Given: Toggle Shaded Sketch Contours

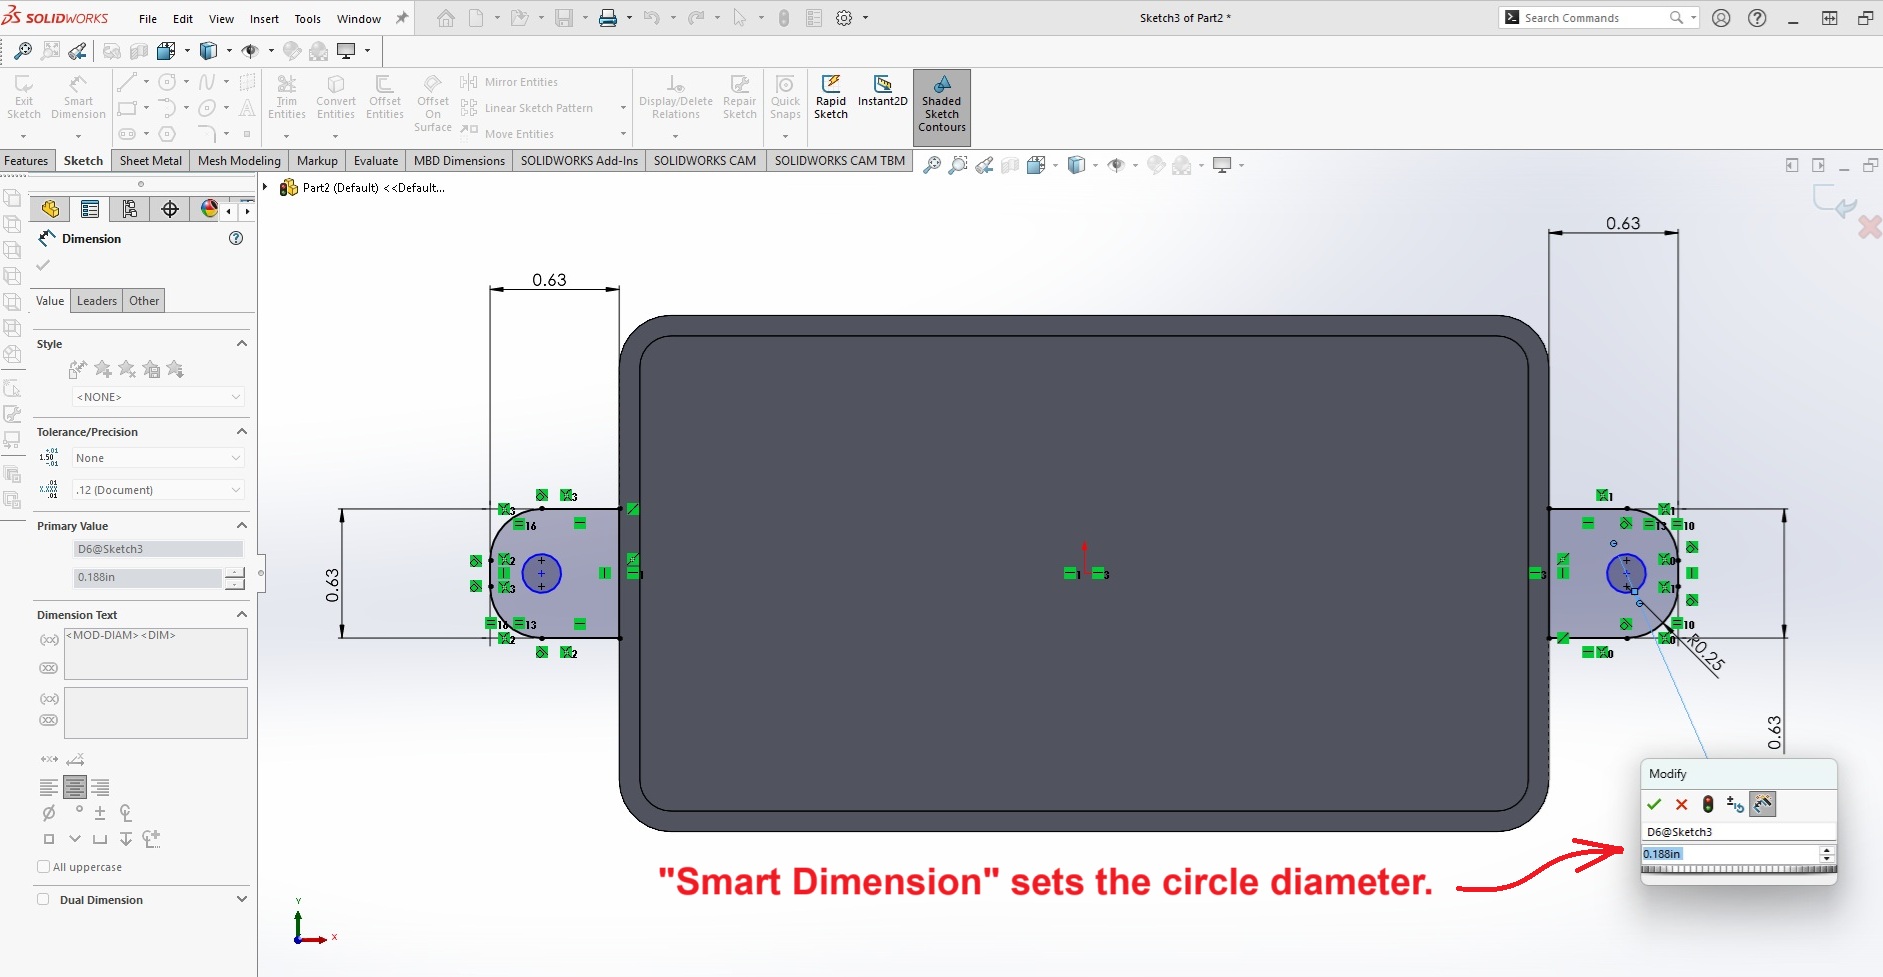Looking at the screenshot, I should [x=941, y=105].
